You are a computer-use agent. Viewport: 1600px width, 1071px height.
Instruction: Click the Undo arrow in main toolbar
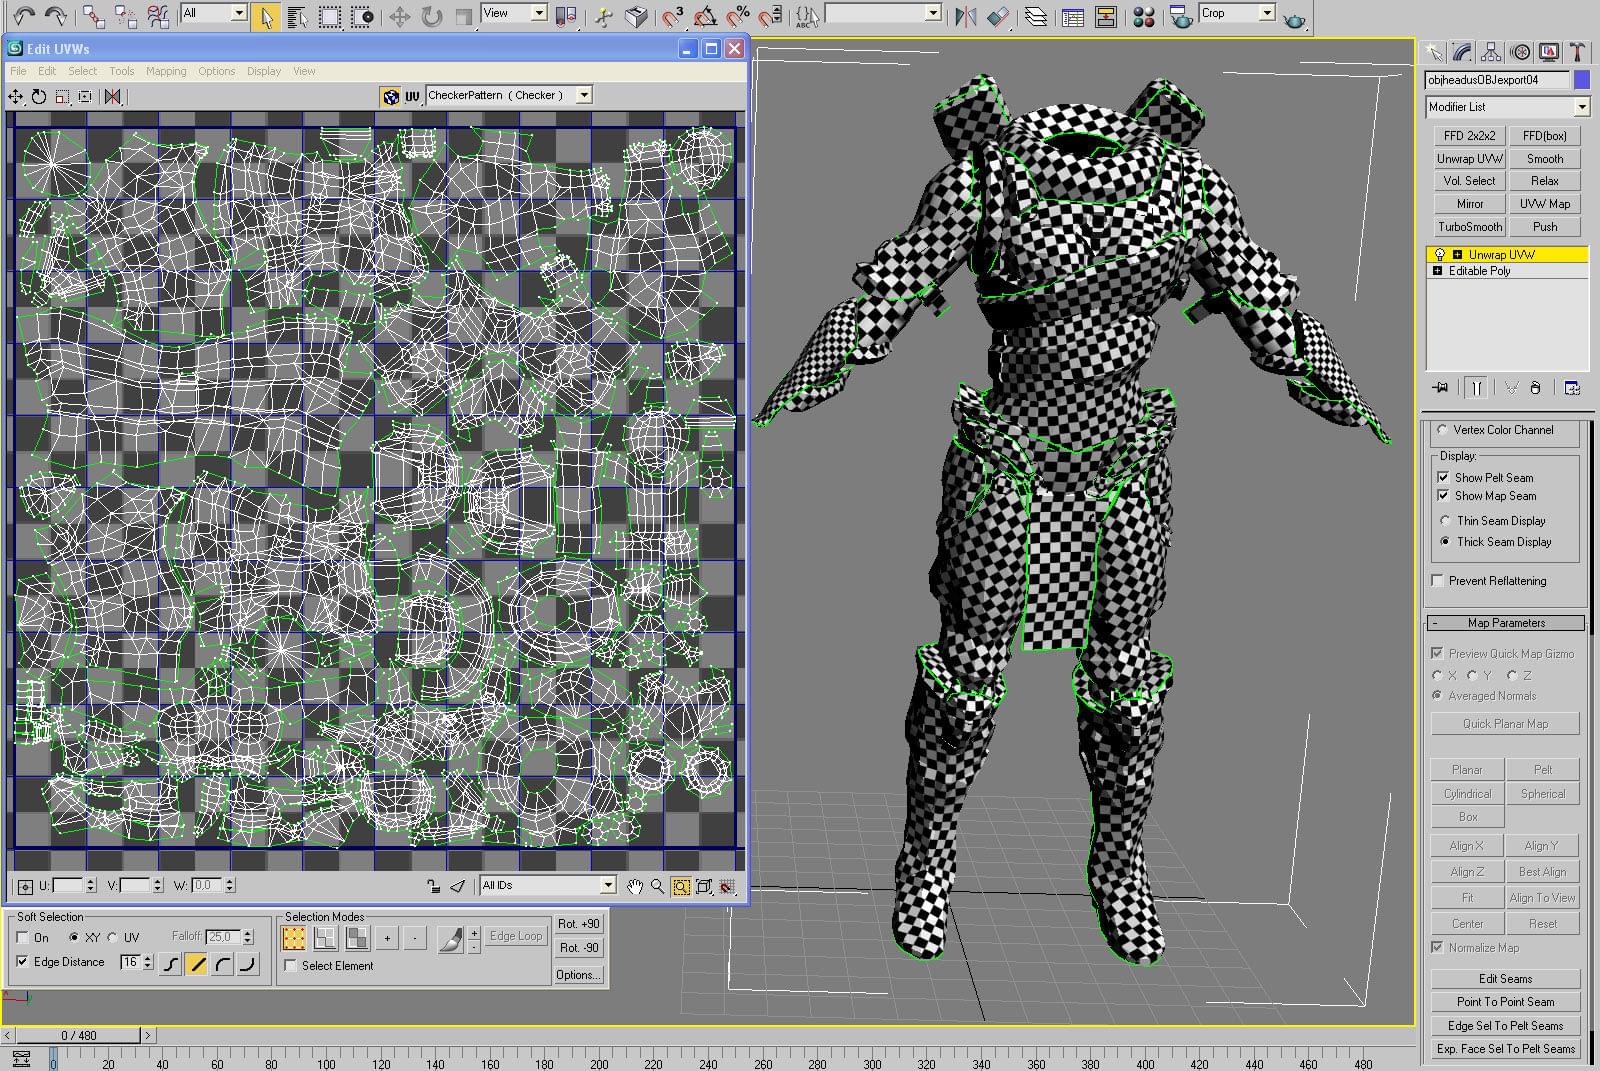[x=24, y=15]
